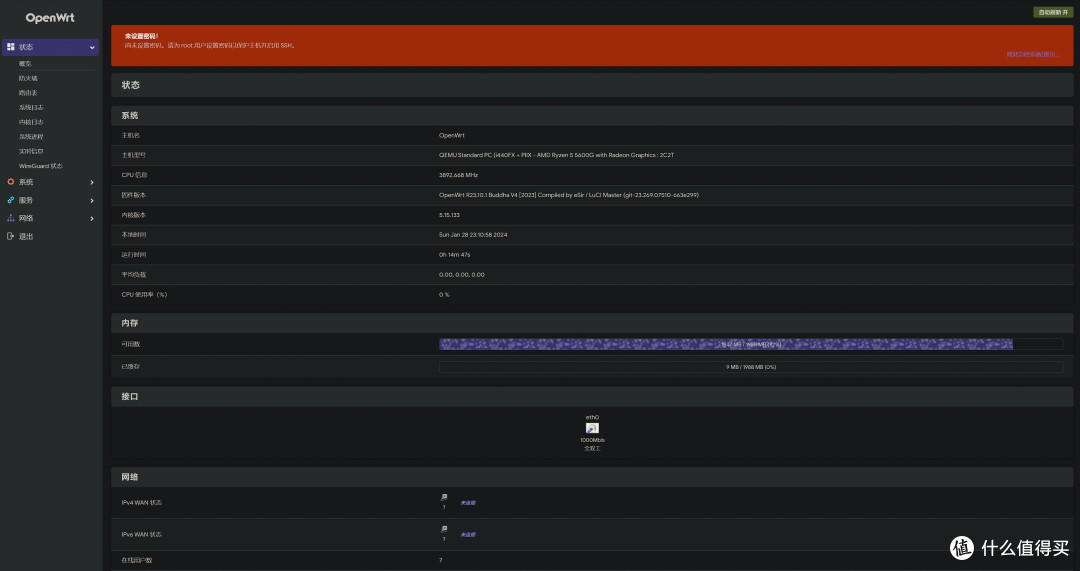1080x571 pixels.
Task: Click the 未设置密码 warning title
Action: click(141, 36)
